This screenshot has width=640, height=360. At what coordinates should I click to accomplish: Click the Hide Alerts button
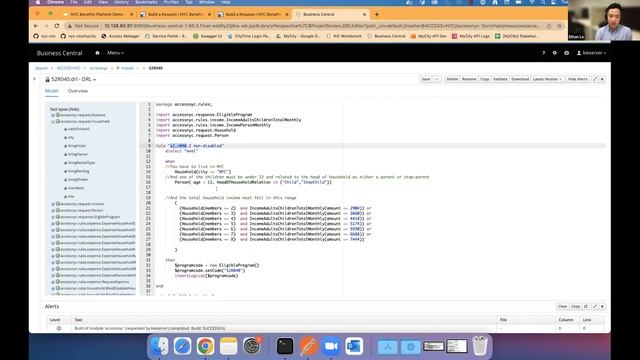click(578, 79)
